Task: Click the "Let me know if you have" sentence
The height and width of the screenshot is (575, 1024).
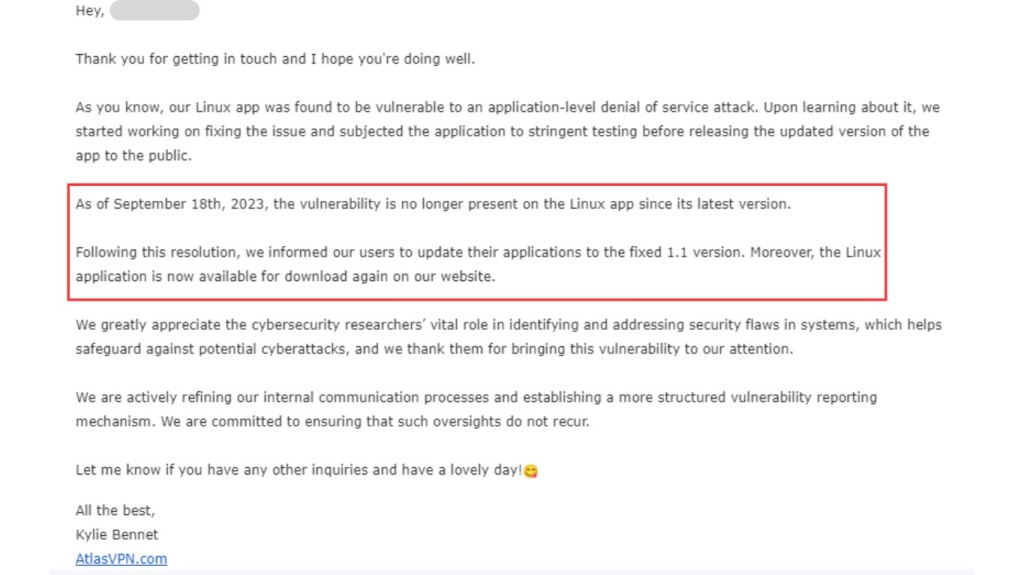Action: click(299, 470)
